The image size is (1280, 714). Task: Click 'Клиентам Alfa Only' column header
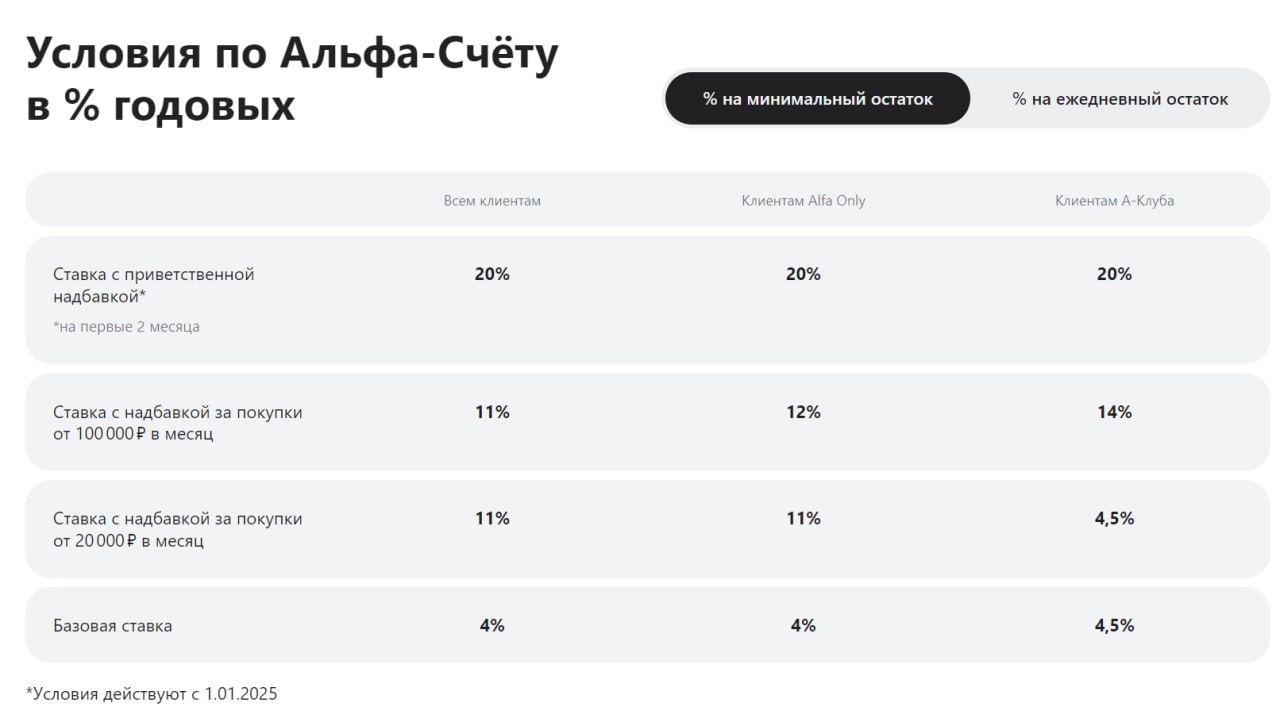(x=803, y=201)
